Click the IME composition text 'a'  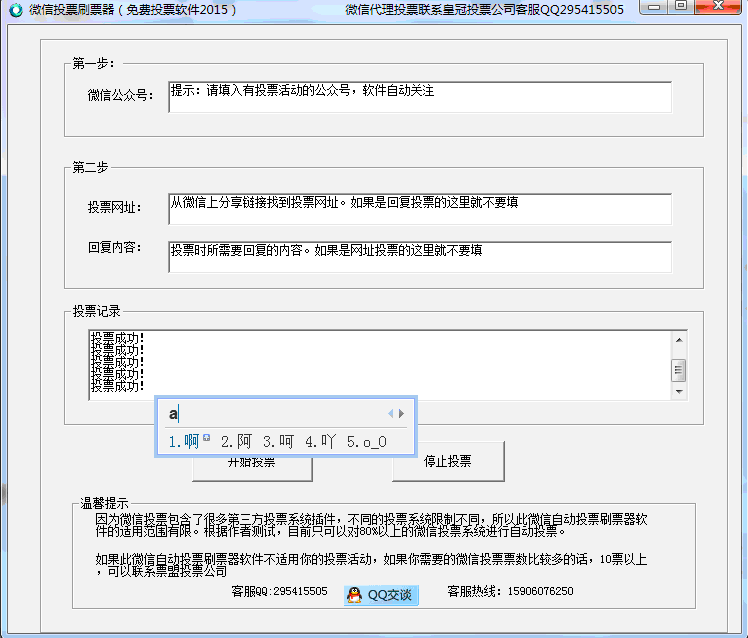pyautogui.click(x=173, y=413)
